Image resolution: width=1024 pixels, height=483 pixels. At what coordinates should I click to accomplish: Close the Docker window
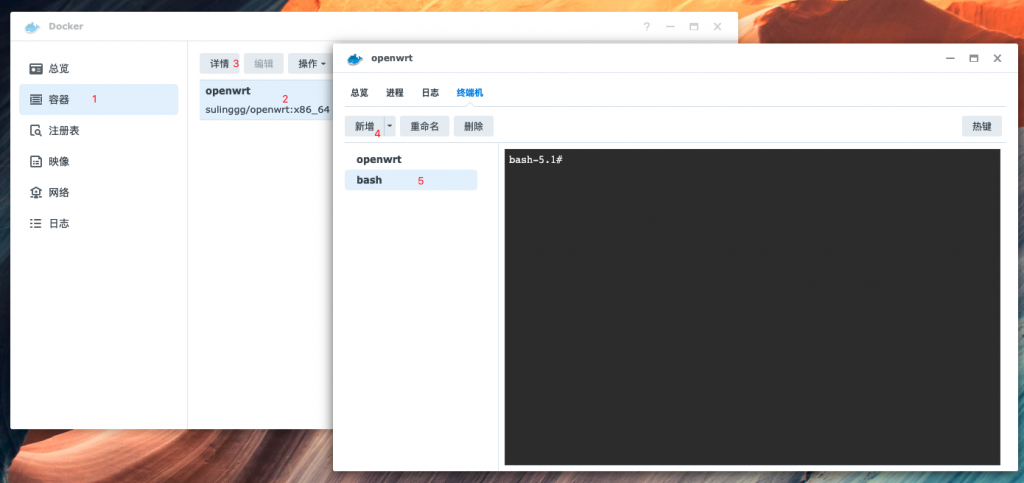717,27
